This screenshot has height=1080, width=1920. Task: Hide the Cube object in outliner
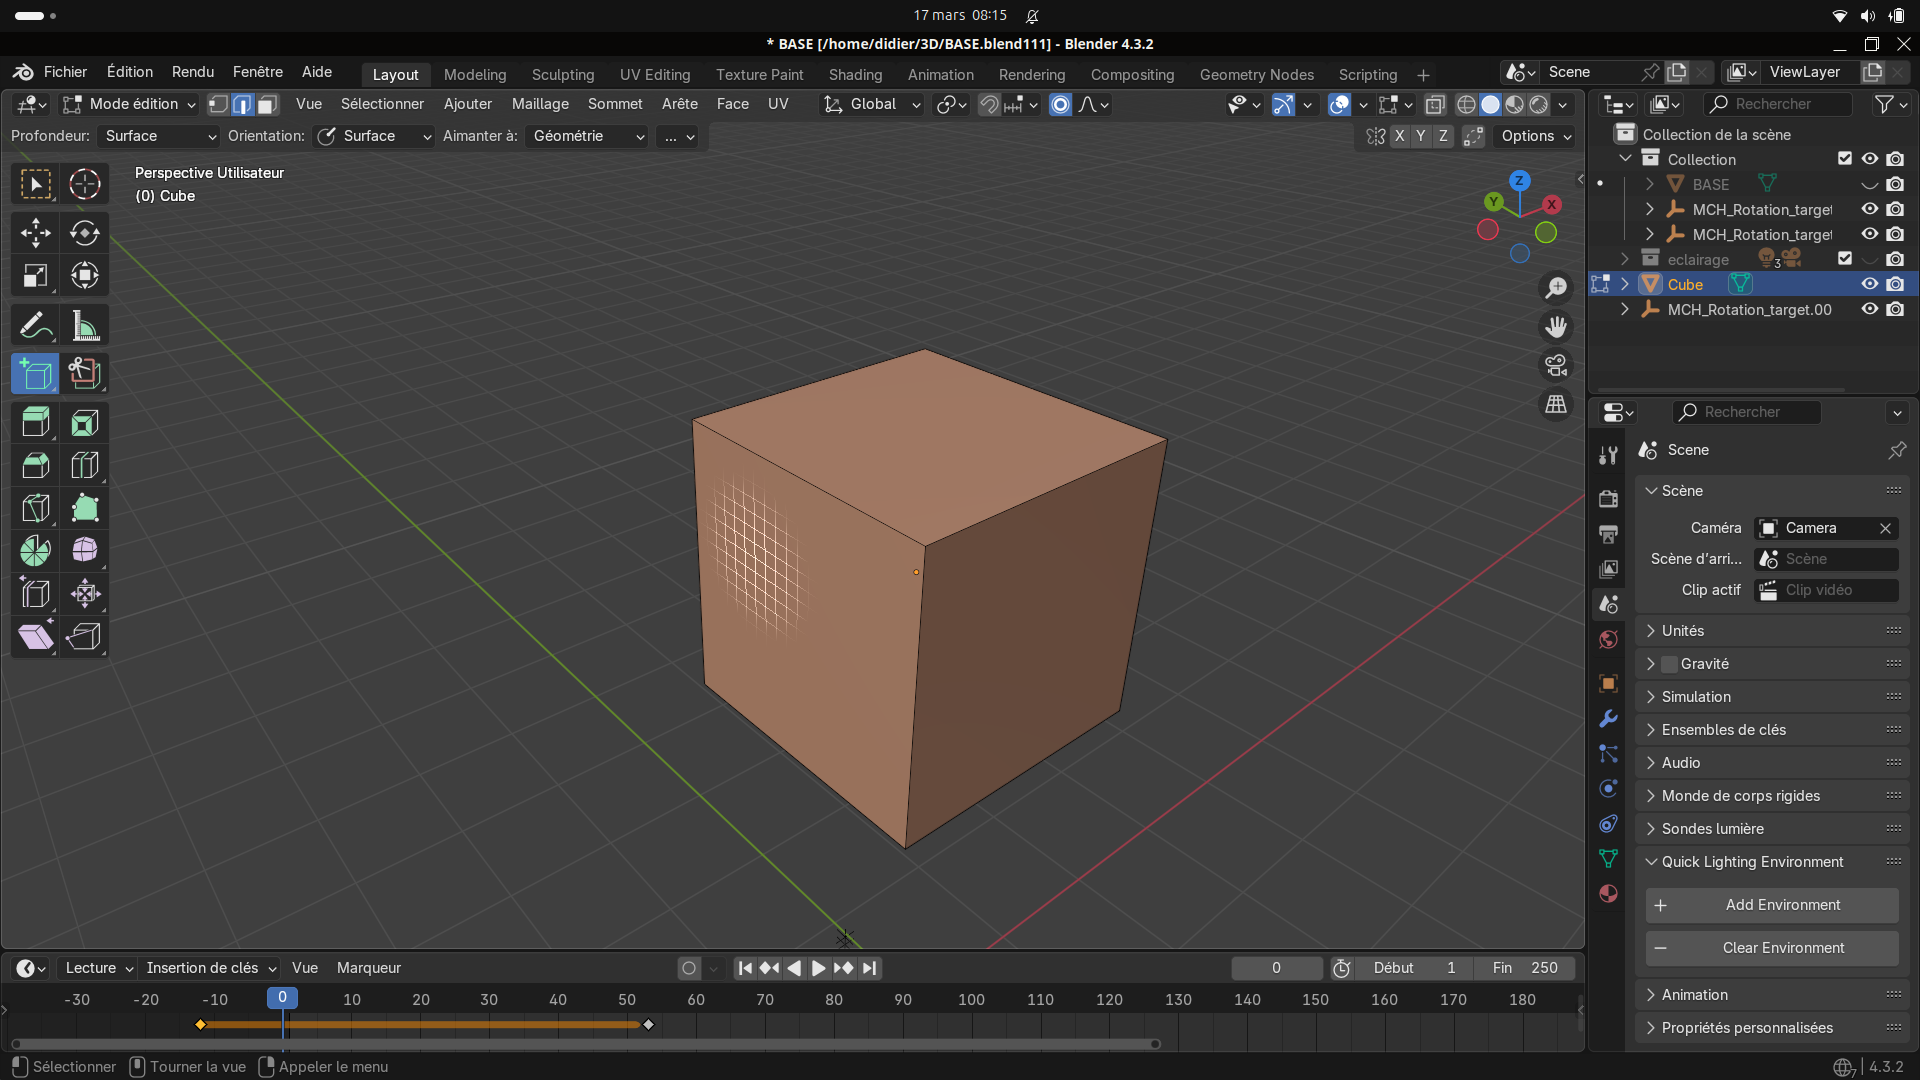(1869, 284)
